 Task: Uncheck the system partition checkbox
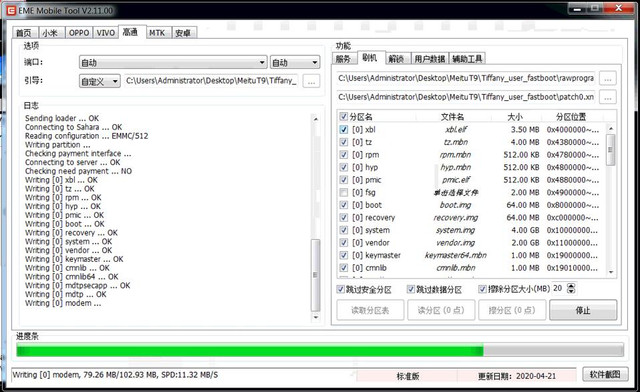pos(344,230)
